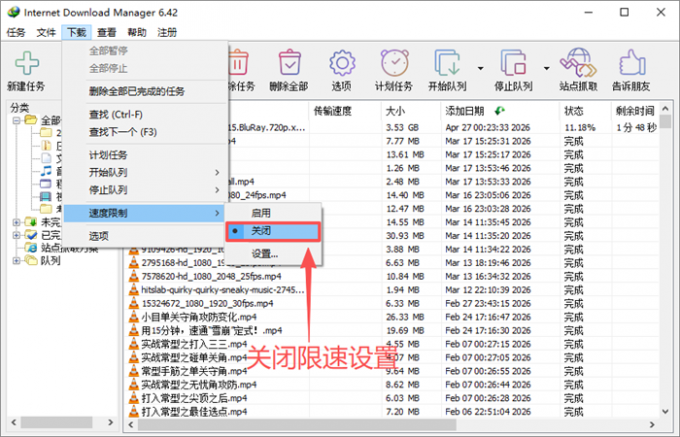Select the programs window category icon in tree
This screenshot has width=680, height=437.
click(x=46, y=184)
